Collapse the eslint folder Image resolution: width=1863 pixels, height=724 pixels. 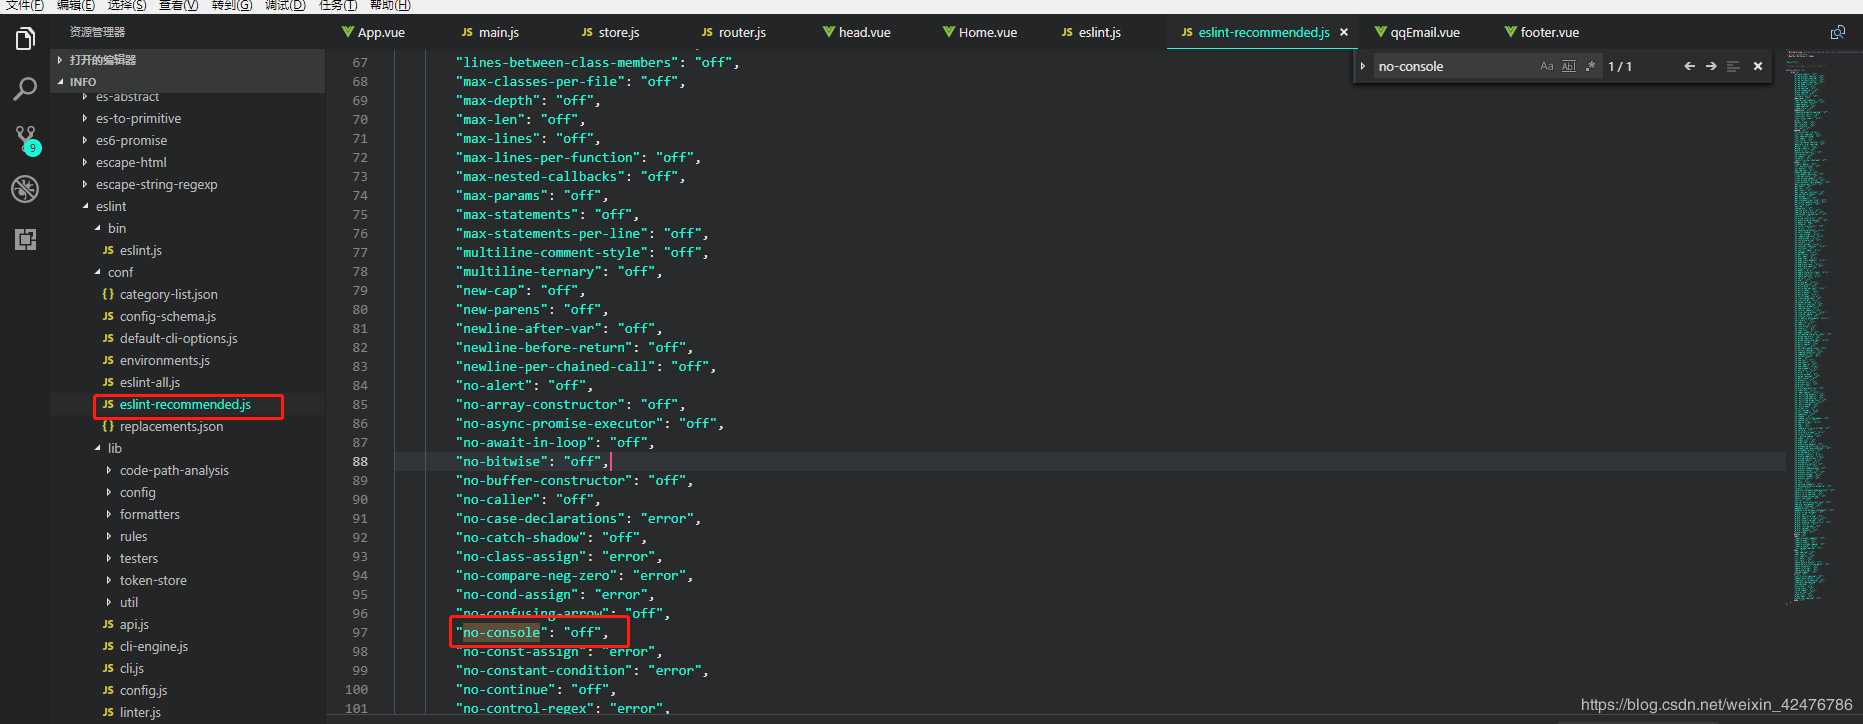coord(110,206)
